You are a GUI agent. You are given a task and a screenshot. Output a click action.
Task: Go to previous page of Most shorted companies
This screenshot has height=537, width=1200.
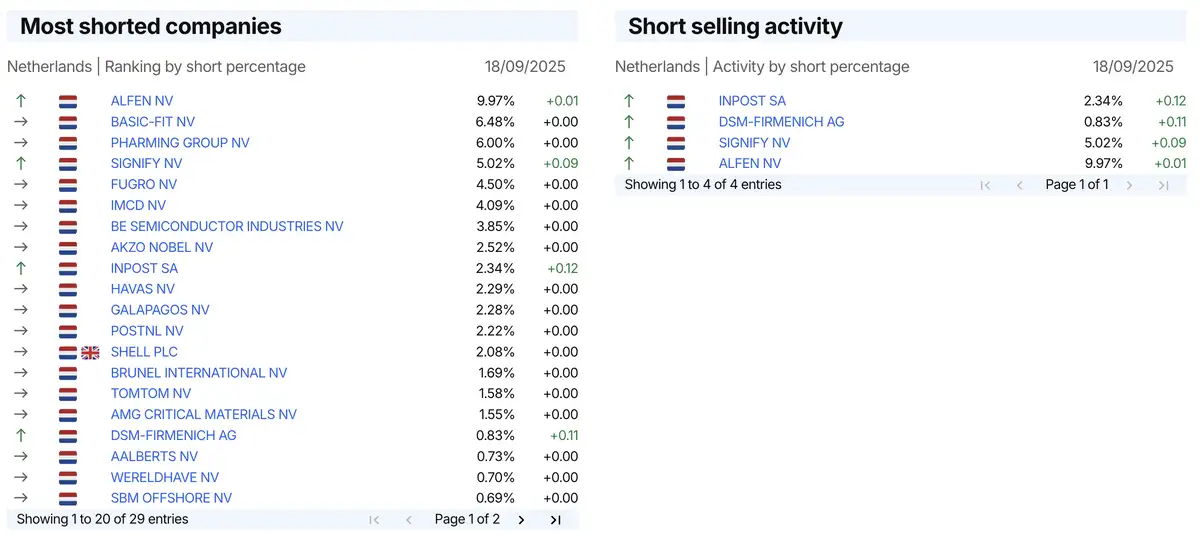pyautogui.click(x=409, y=520)
